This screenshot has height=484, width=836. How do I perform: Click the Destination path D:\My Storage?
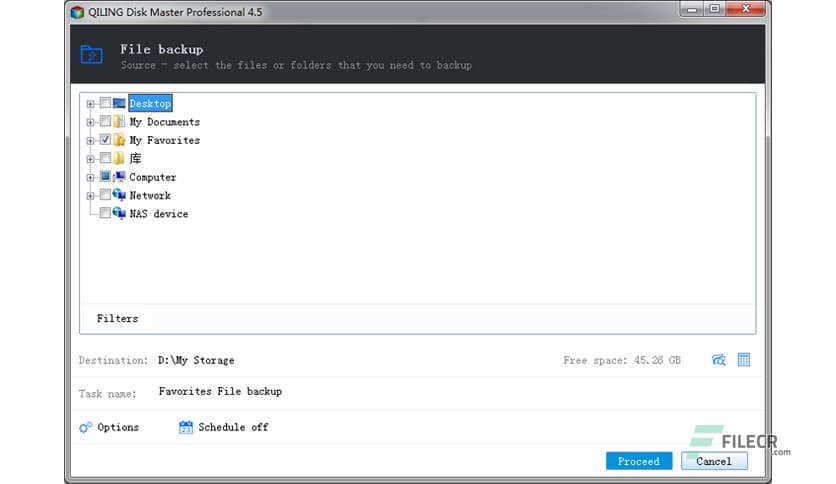click(x=196, y=360)
